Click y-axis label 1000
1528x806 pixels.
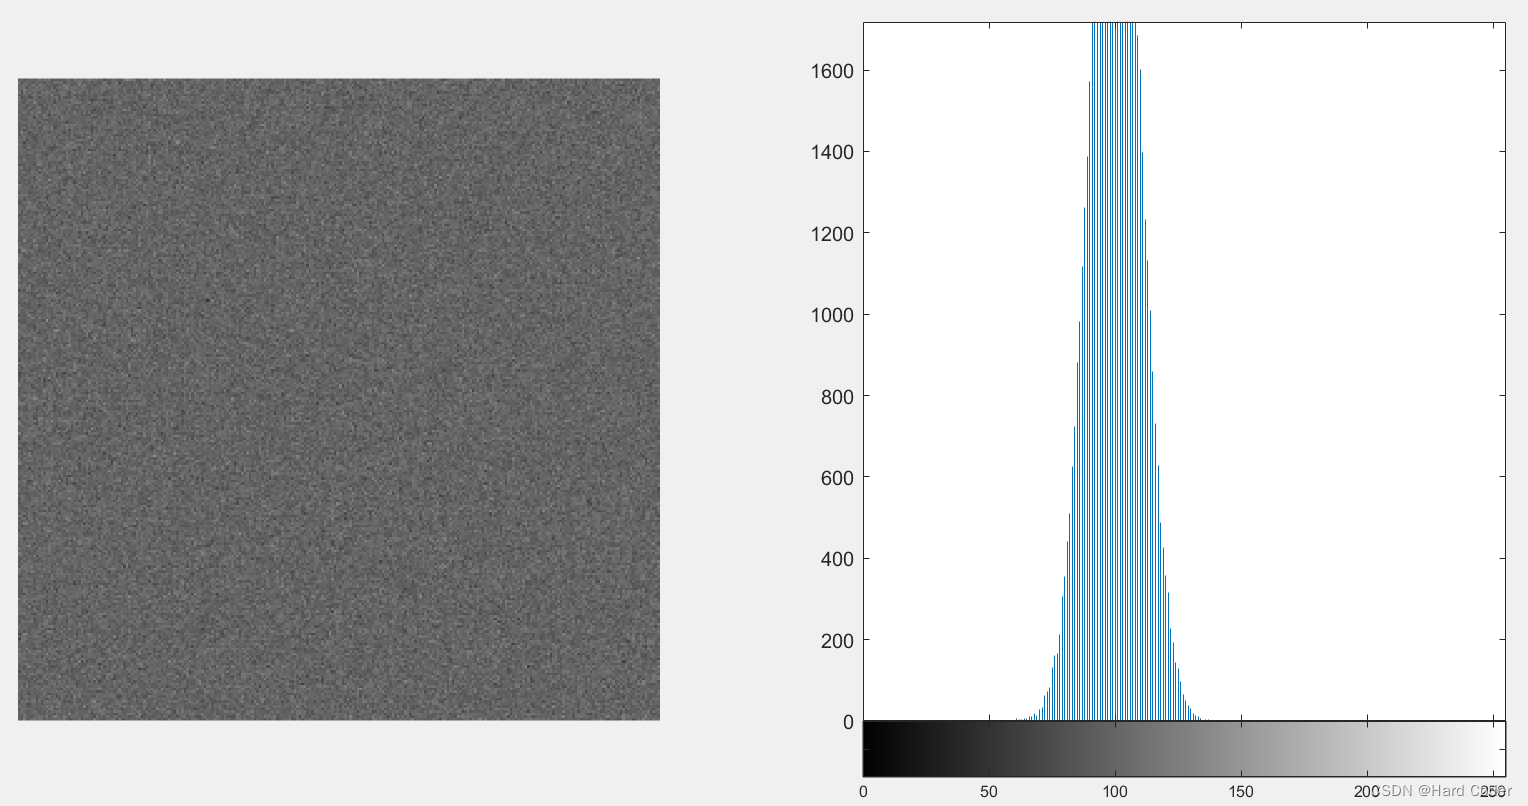point(833,315)
